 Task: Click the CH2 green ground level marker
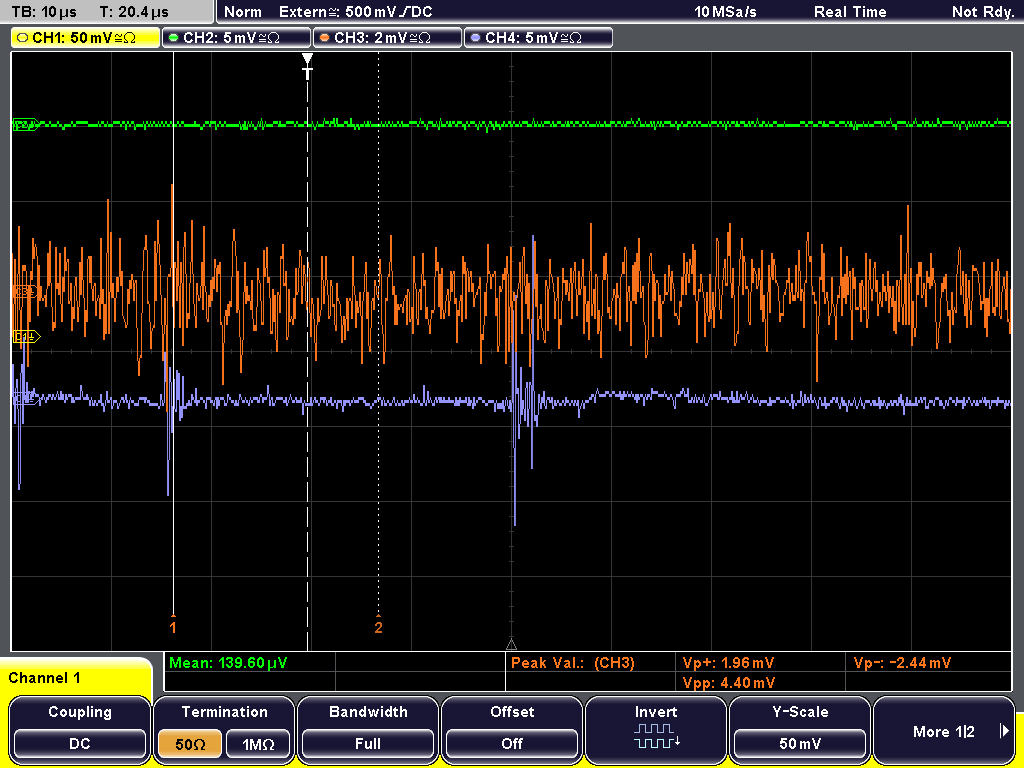coord(25,125)
